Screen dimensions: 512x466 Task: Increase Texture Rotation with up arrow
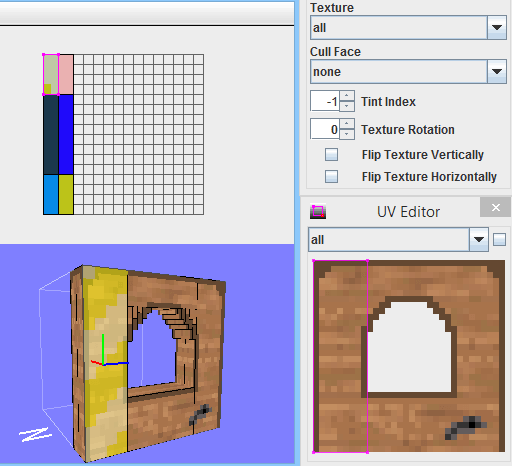point(347,124)
